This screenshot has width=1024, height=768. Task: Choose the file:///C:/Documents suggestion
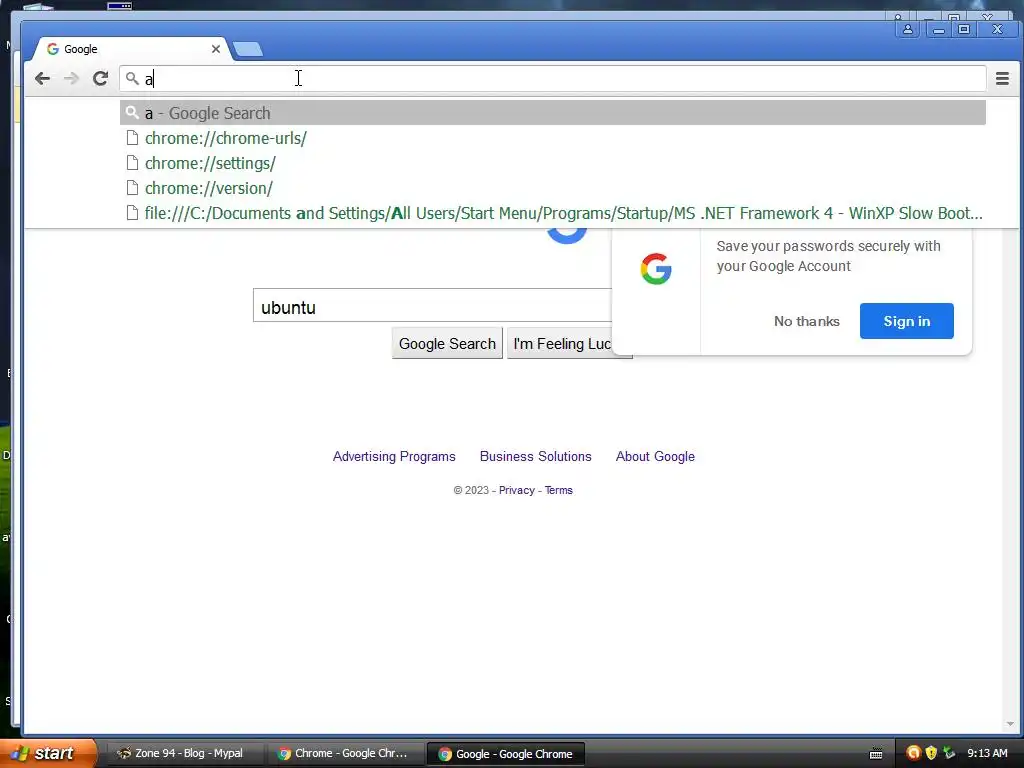pos(552,214)
